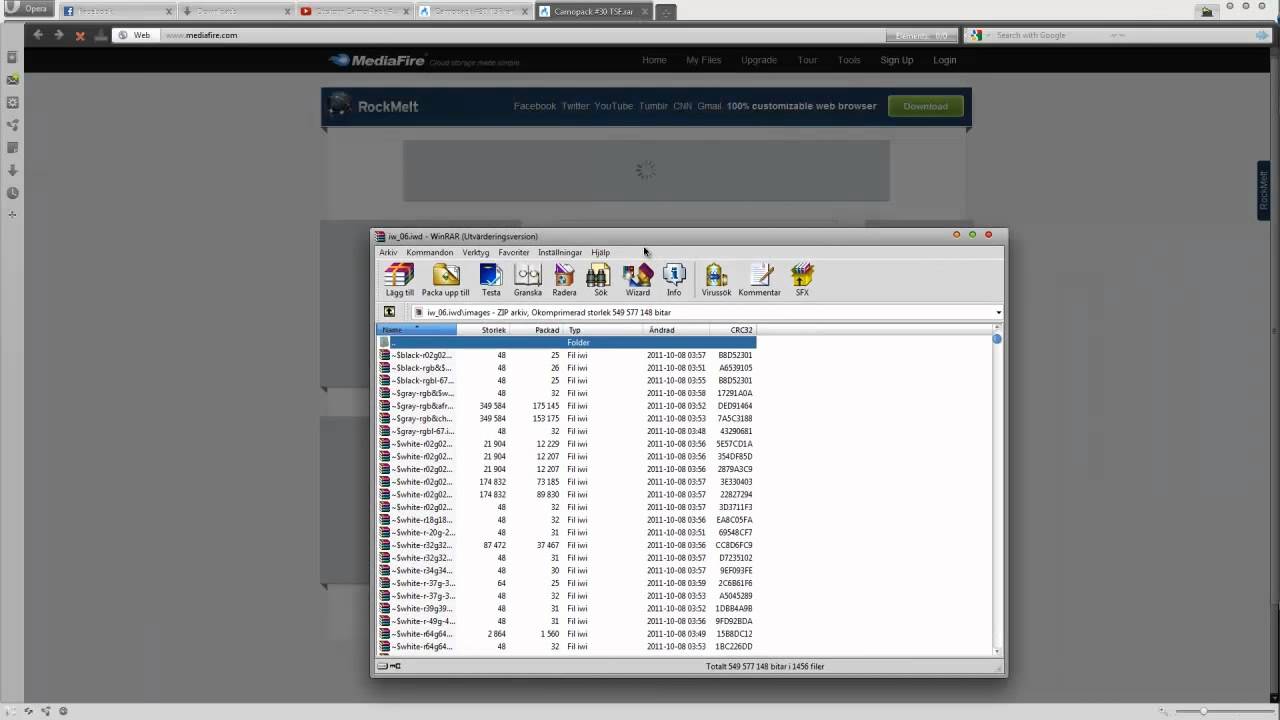Screen dimensions: 1280x720
Task: Open Opera sidebar mail icon
Action: click(12, 79)
